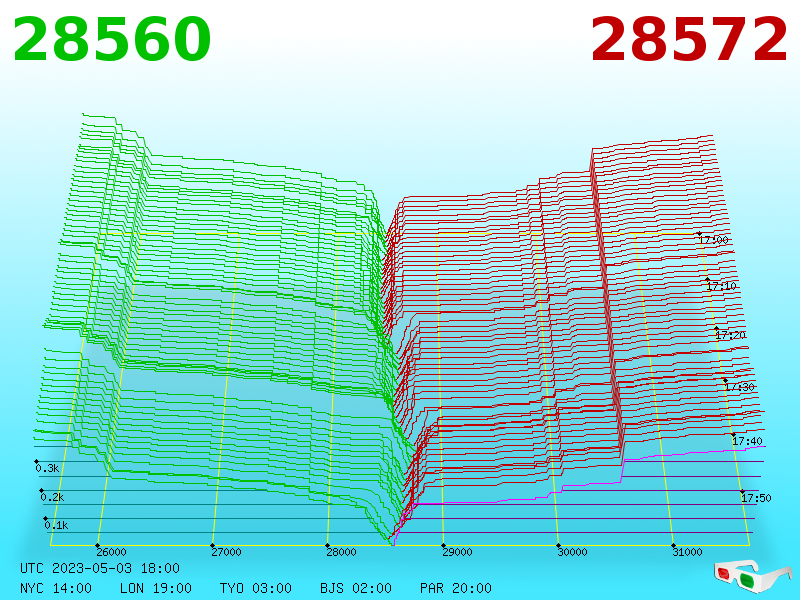Click the UTC 2023-05-03 18:00 timestamp

(100, 568)
